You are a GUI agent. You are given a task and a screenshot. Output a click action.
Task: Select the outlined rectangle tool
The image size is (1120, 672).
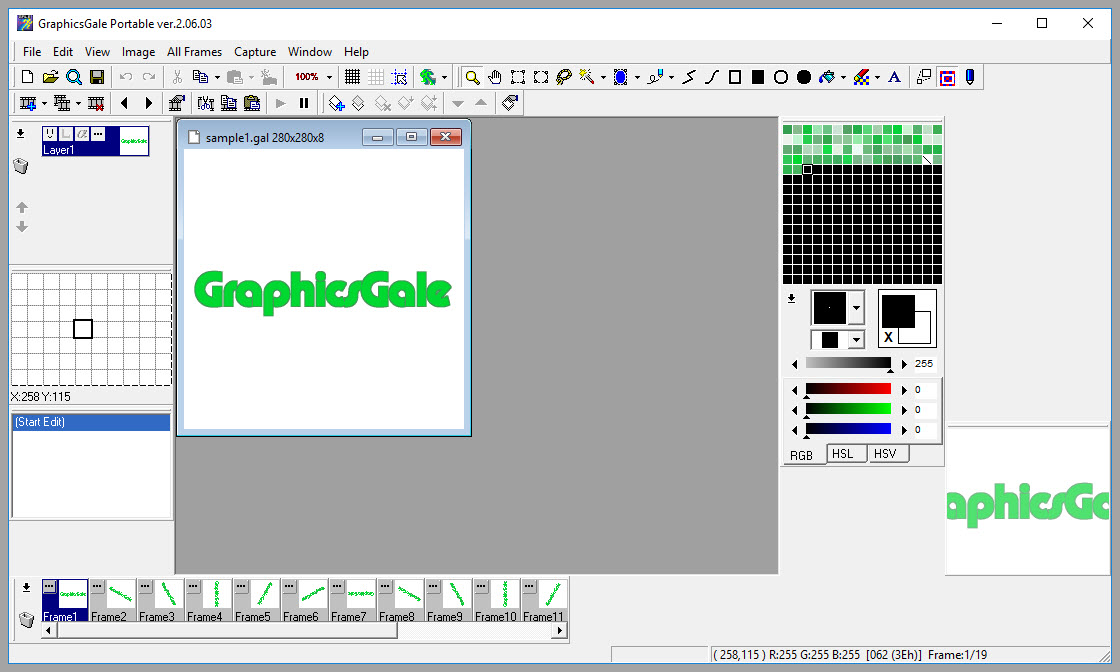coord(735,77)
